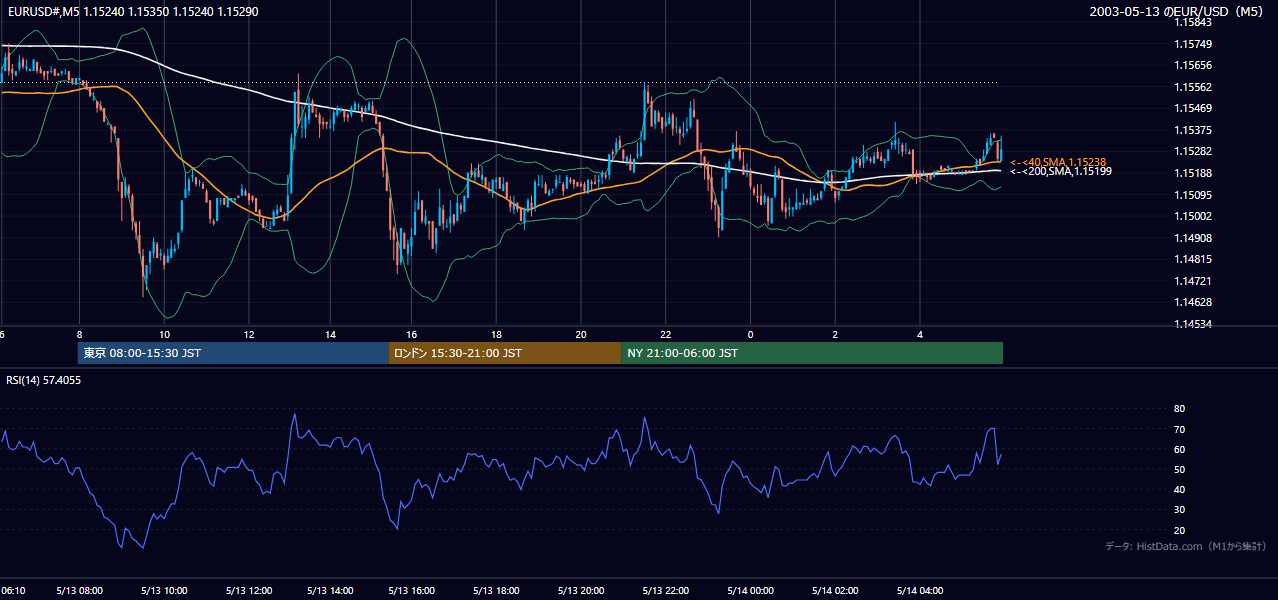Click RSI axis level 40
The width and height of the screenshot is (1278, 600).
1179,489
